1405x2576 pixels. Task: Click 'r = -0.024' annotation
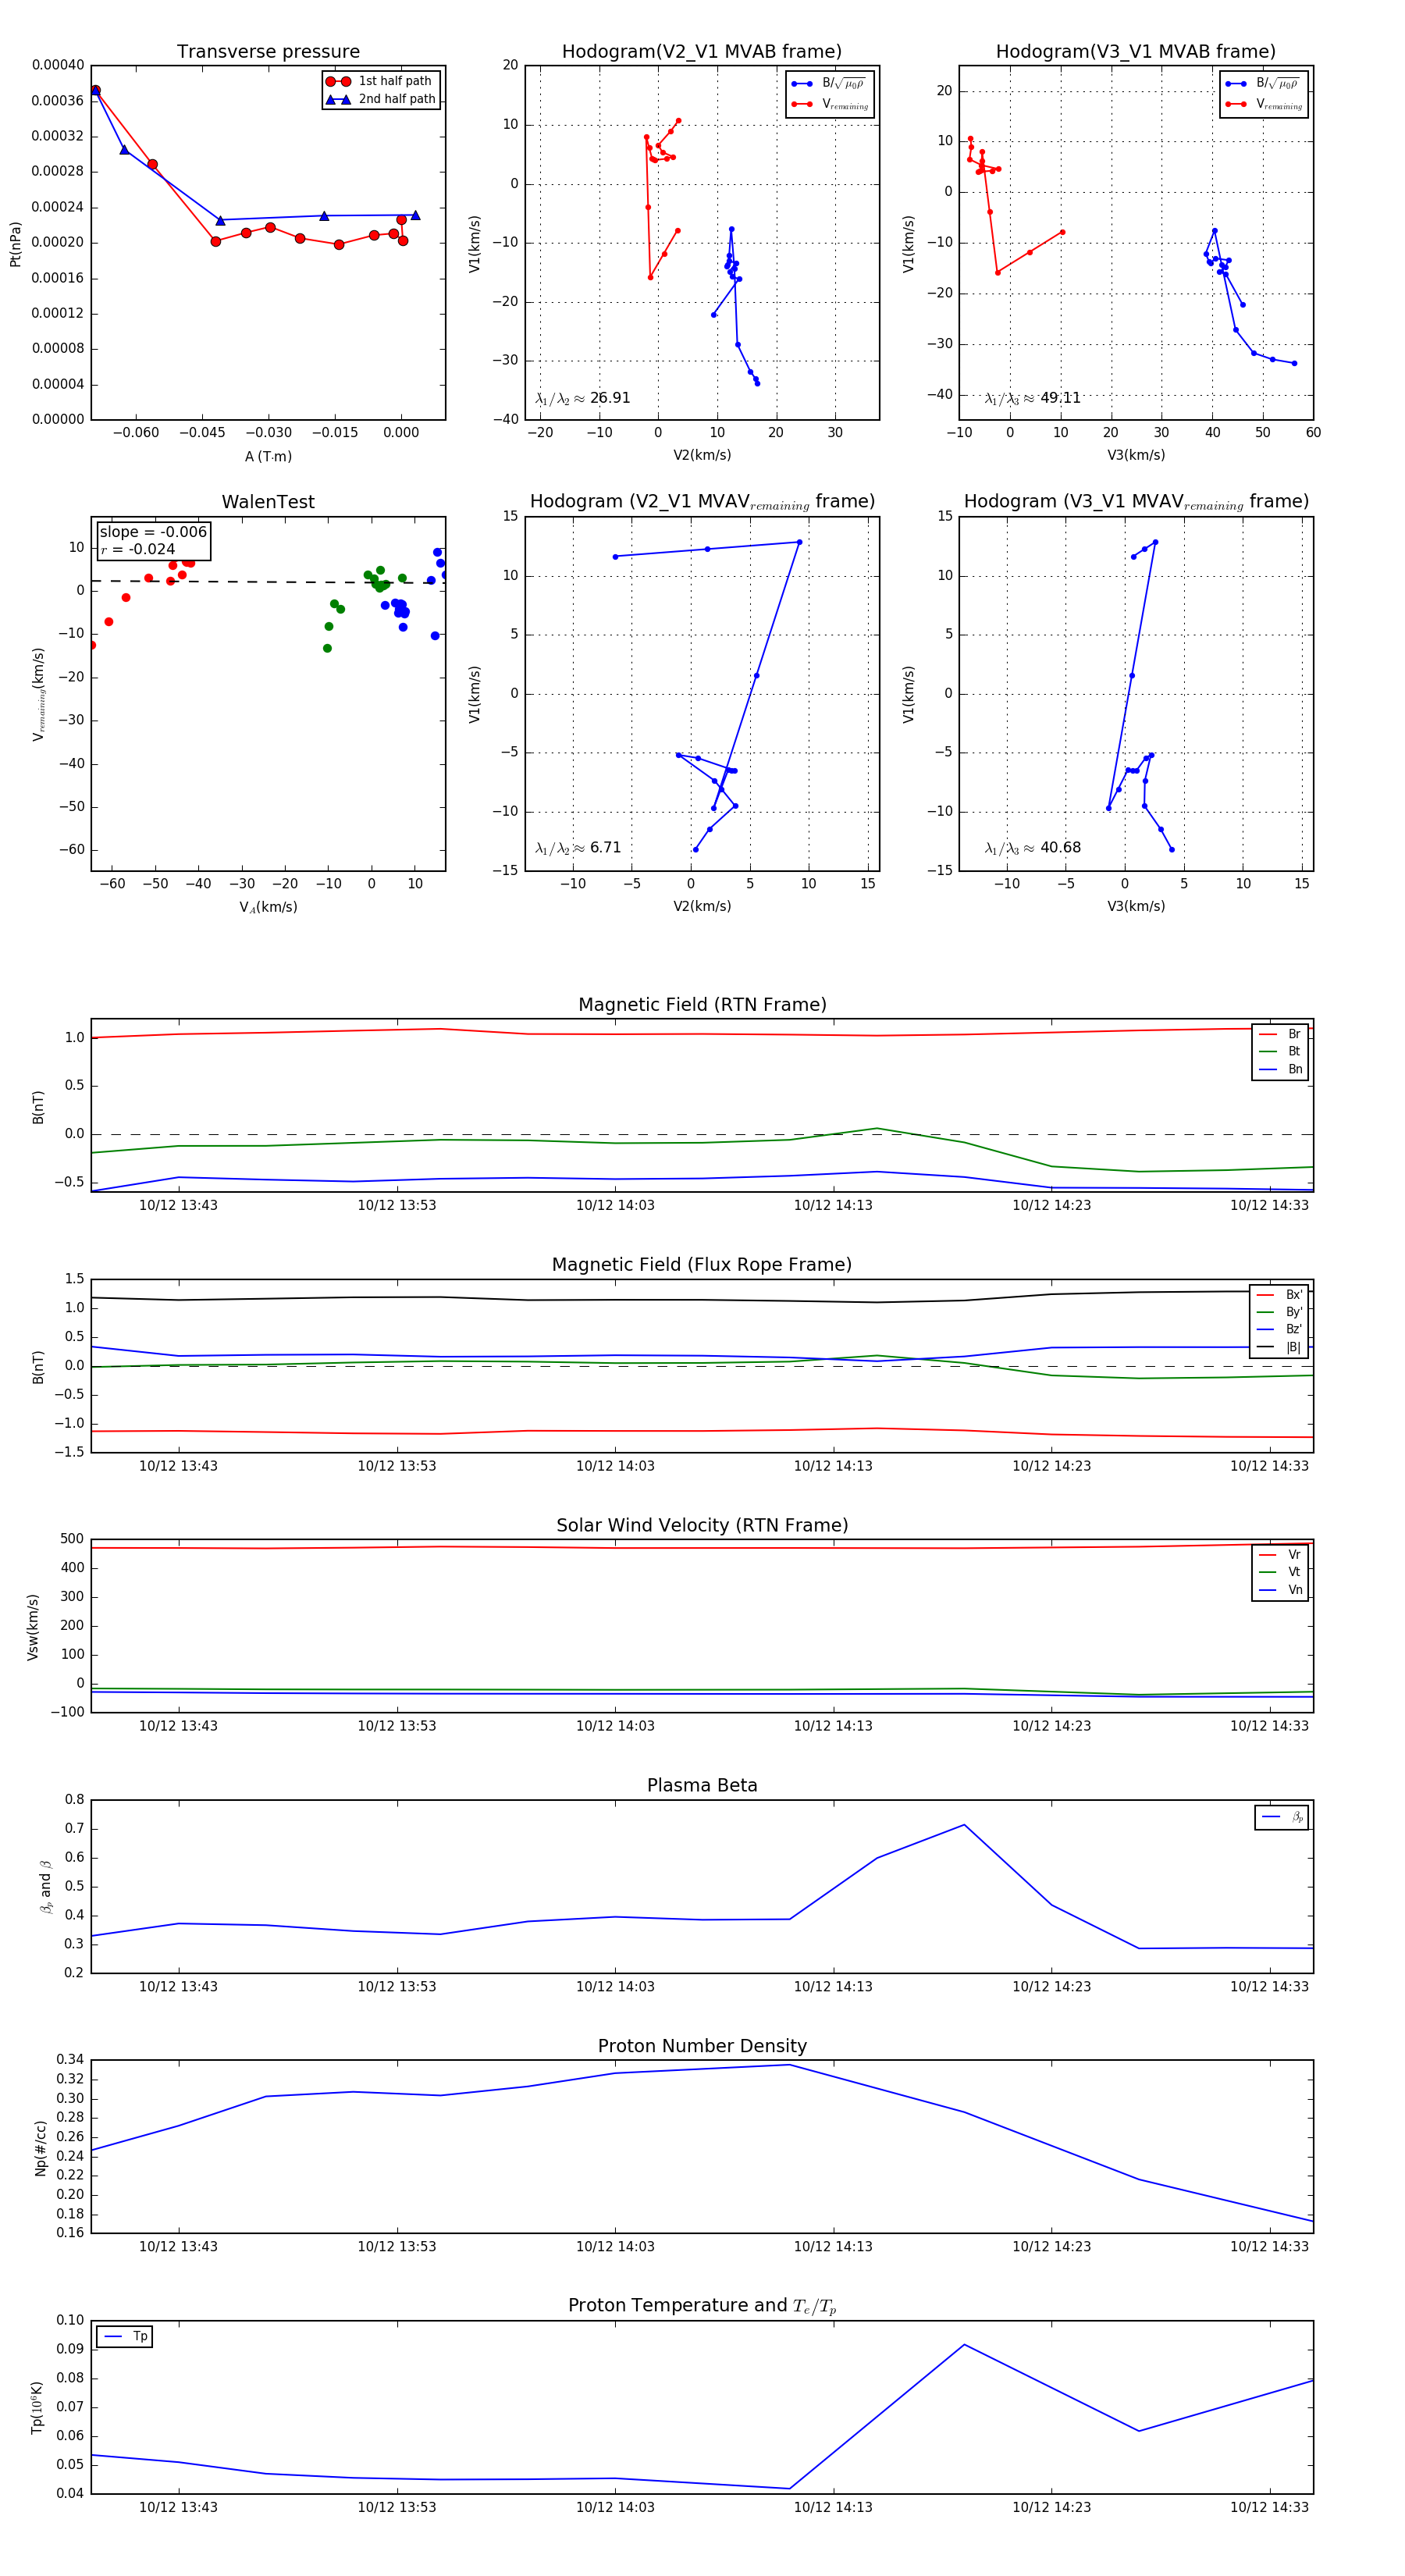coord(138,549)
